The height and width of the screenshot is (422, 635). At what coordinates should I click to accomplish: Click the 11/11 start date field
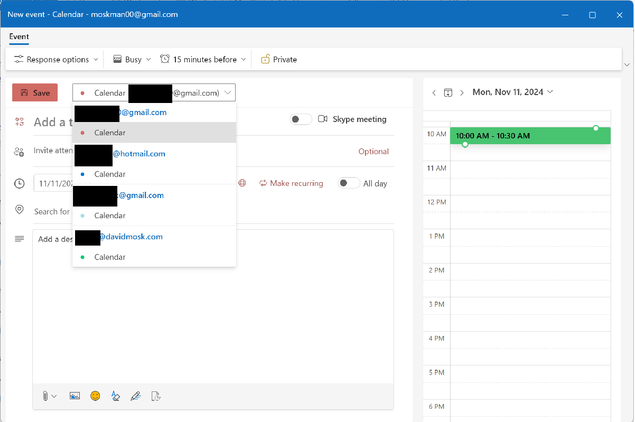53,183
